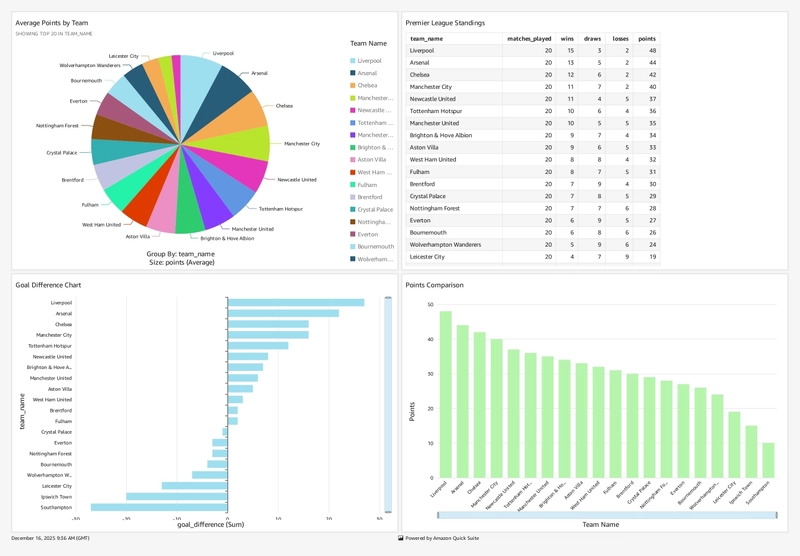Image resolution: width=800 pixels, height=556 pixels.
Task: Click Liverpool bar in Points Comparison
Action: pyautogui.click(x=445, y=394)
